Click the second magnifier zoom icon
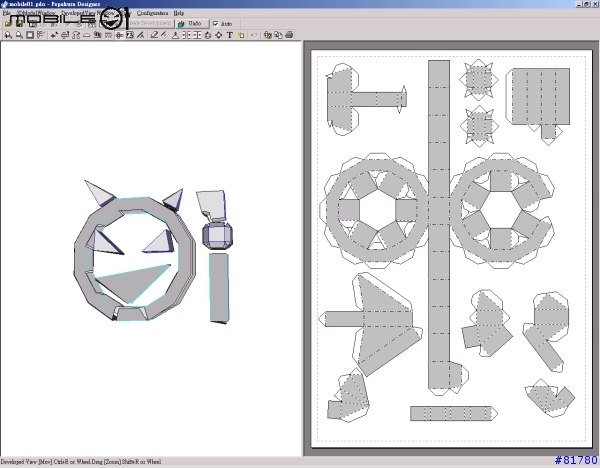Screen dimensions: 600x468 (x=19, y=35)
